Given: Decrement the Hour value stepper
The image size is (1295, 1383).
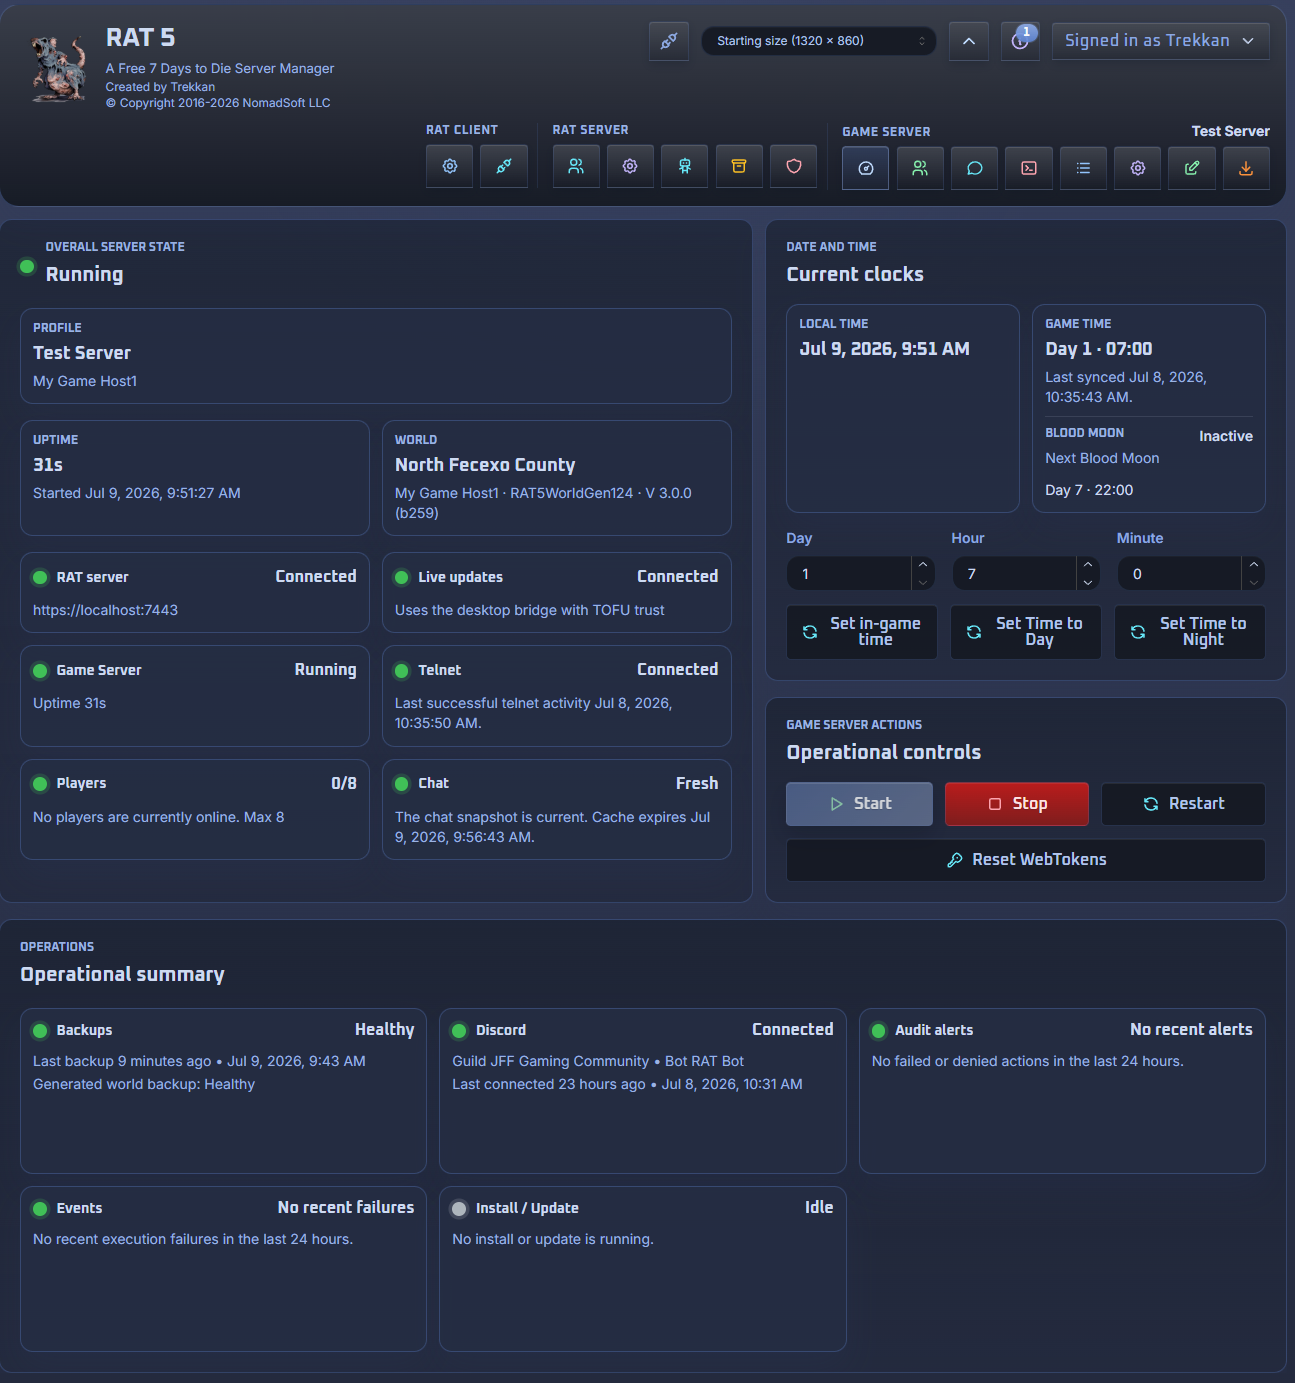Looking at the screenshot, I should click(x=1088, y=582).
